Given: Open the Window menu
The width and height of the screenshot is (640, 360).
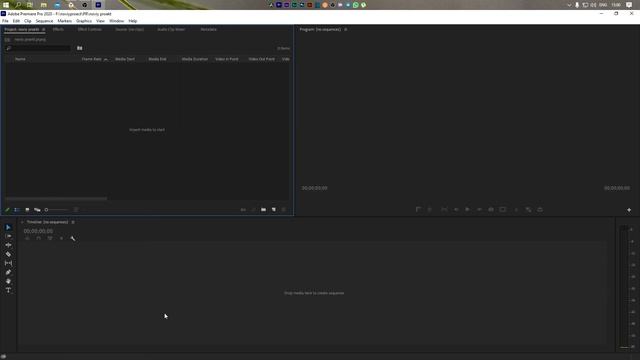Looking at the screenshot, I should (x=116, y=21).
